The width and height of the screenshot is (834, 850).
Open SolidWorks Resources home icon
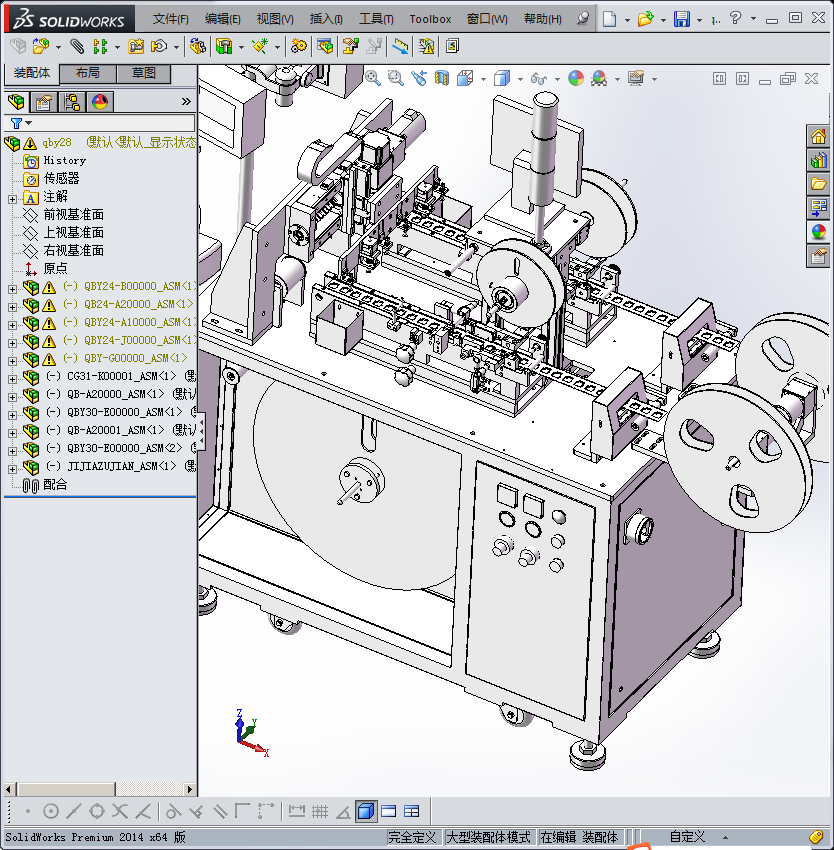[x=819, y=137]
